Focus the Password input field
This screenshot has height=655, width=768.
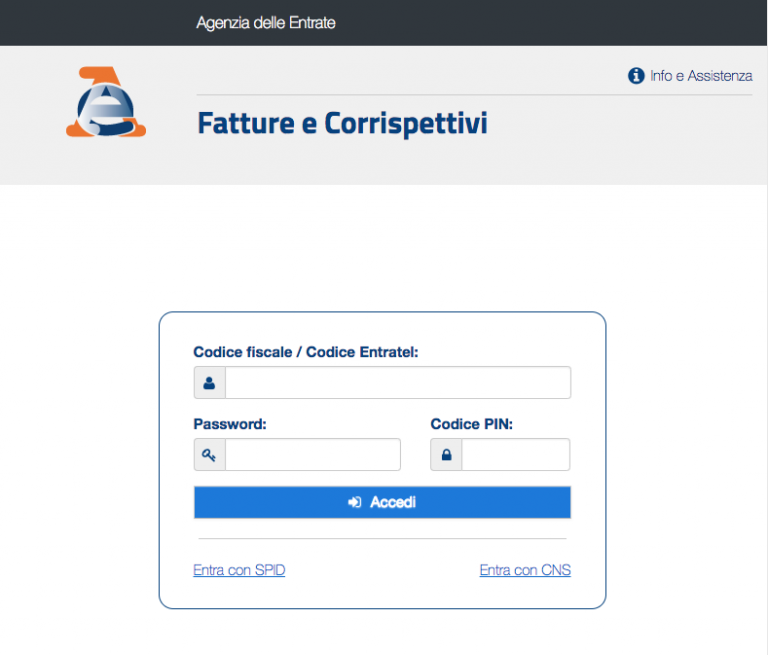pos(312,455)
